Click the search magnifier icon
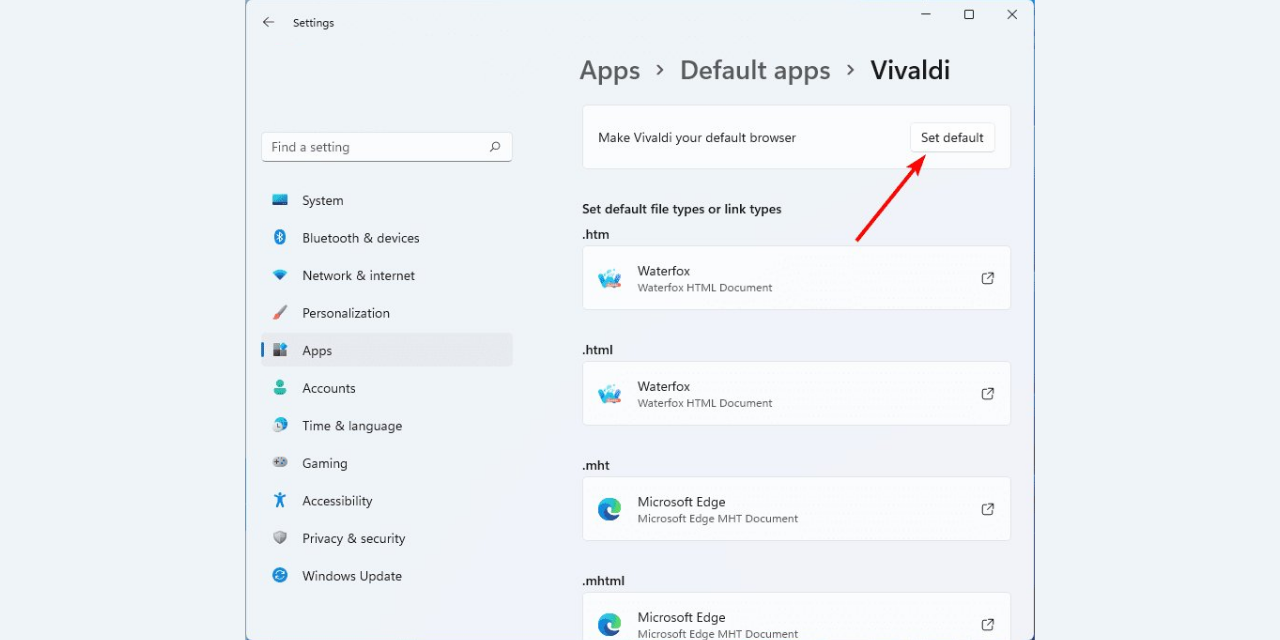 pos(494,147)
